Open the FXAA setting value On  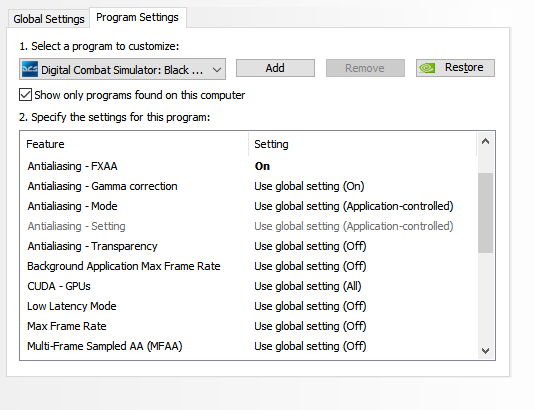pos(262,166)
